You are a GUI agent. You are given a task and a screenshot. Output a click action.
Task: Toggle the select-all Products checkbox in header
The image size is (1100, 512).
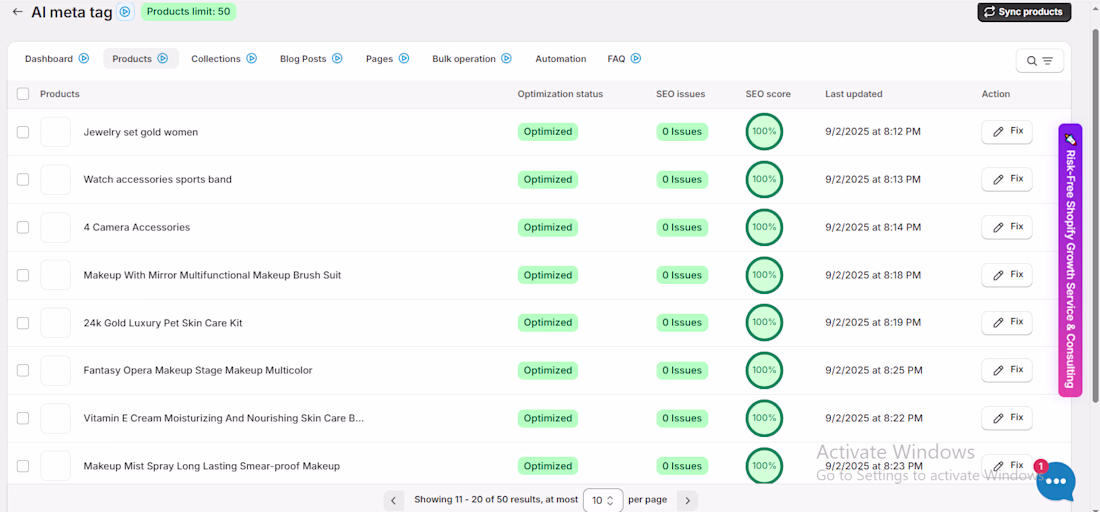tap(23, 94)
